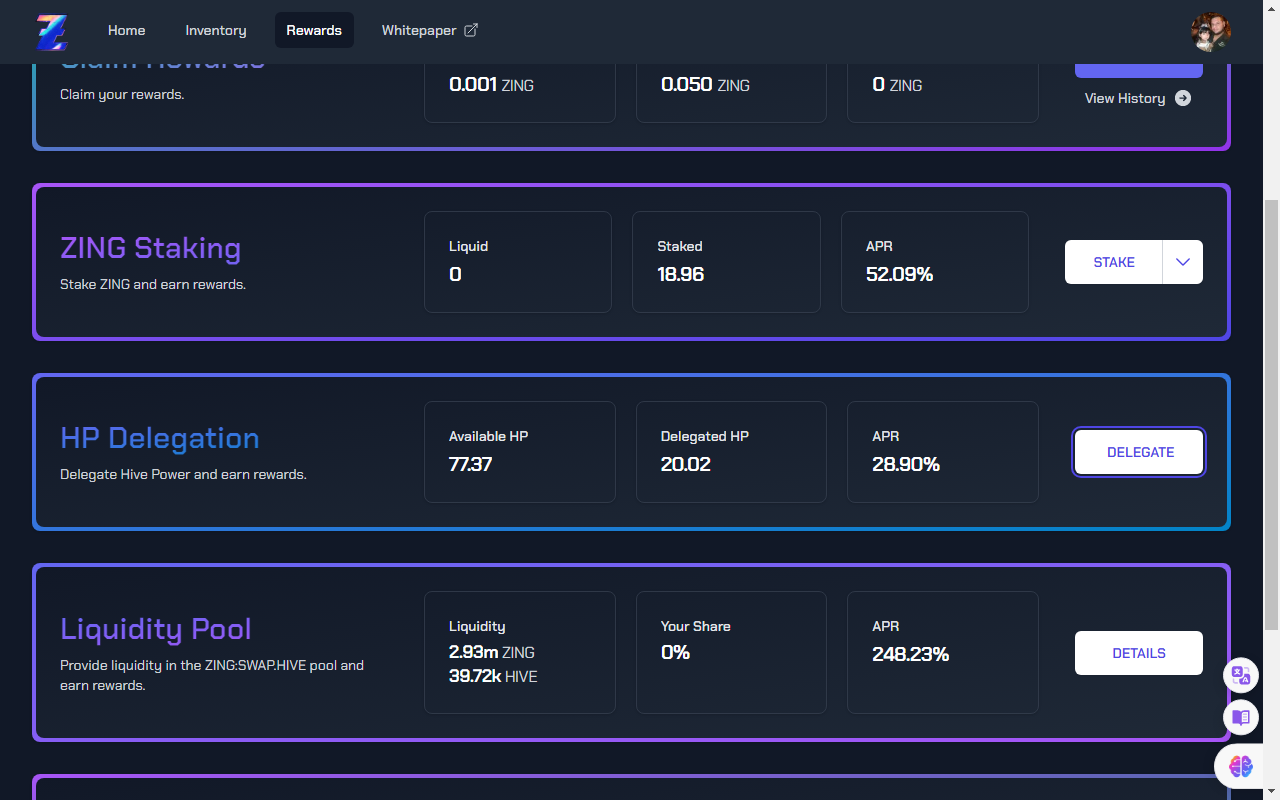The width and height of the screenshot is (1280, 800).
Task: Select the Rewards tab
Action: pos(314,30)
